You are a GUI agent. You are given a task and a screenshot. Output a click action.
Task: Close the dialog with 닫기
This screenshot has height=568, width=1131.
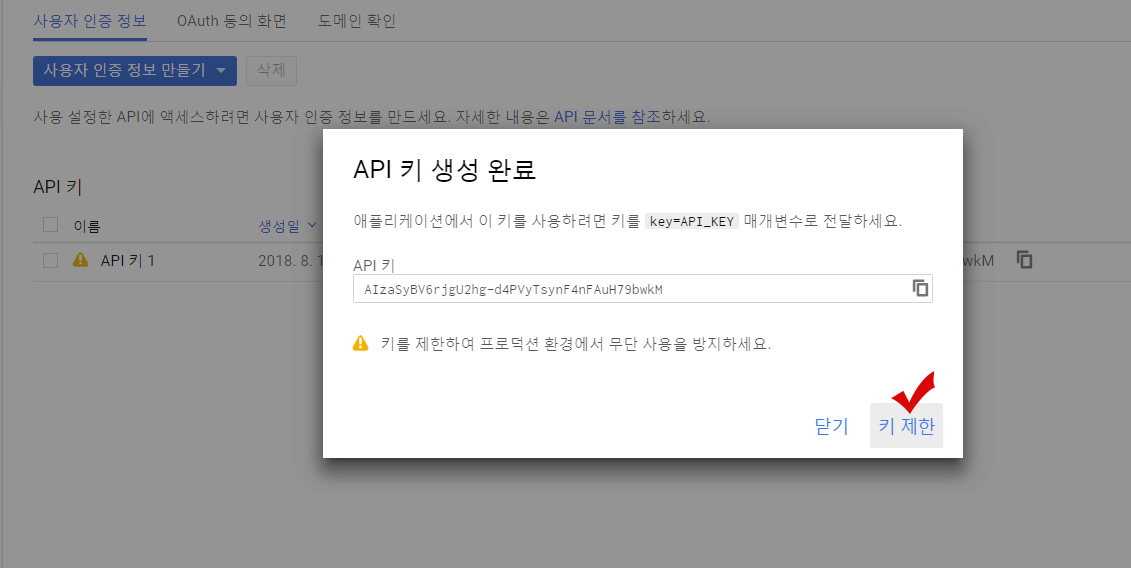tap(831, 426)
